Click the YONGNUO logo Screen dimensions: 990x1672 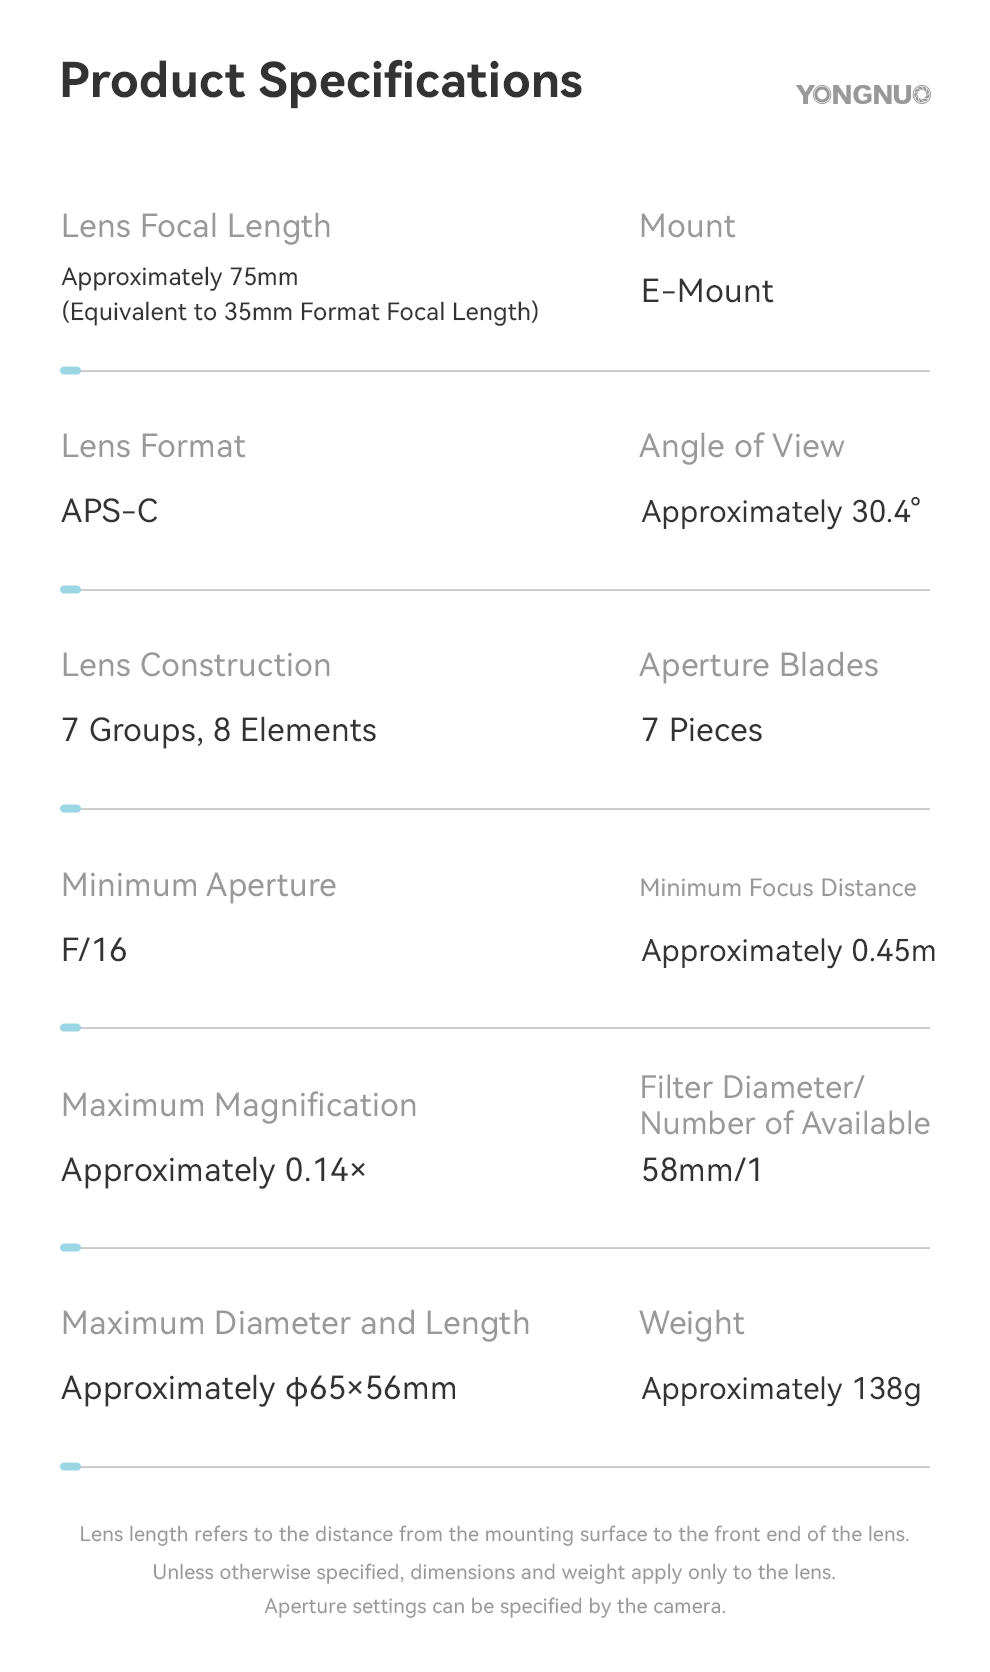coord(863,95)
